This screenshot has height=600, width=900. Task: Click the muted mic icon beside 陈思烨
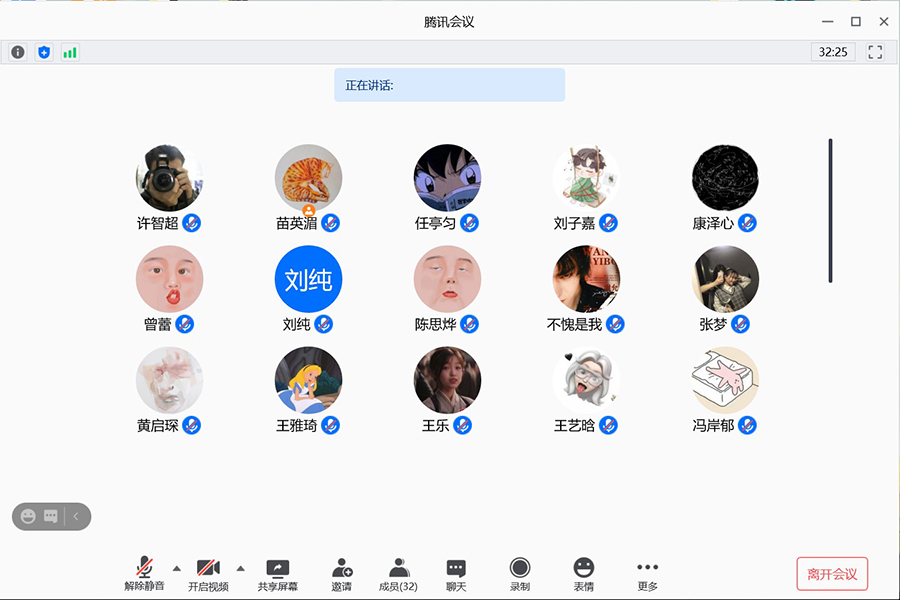(x=470, y=324)
